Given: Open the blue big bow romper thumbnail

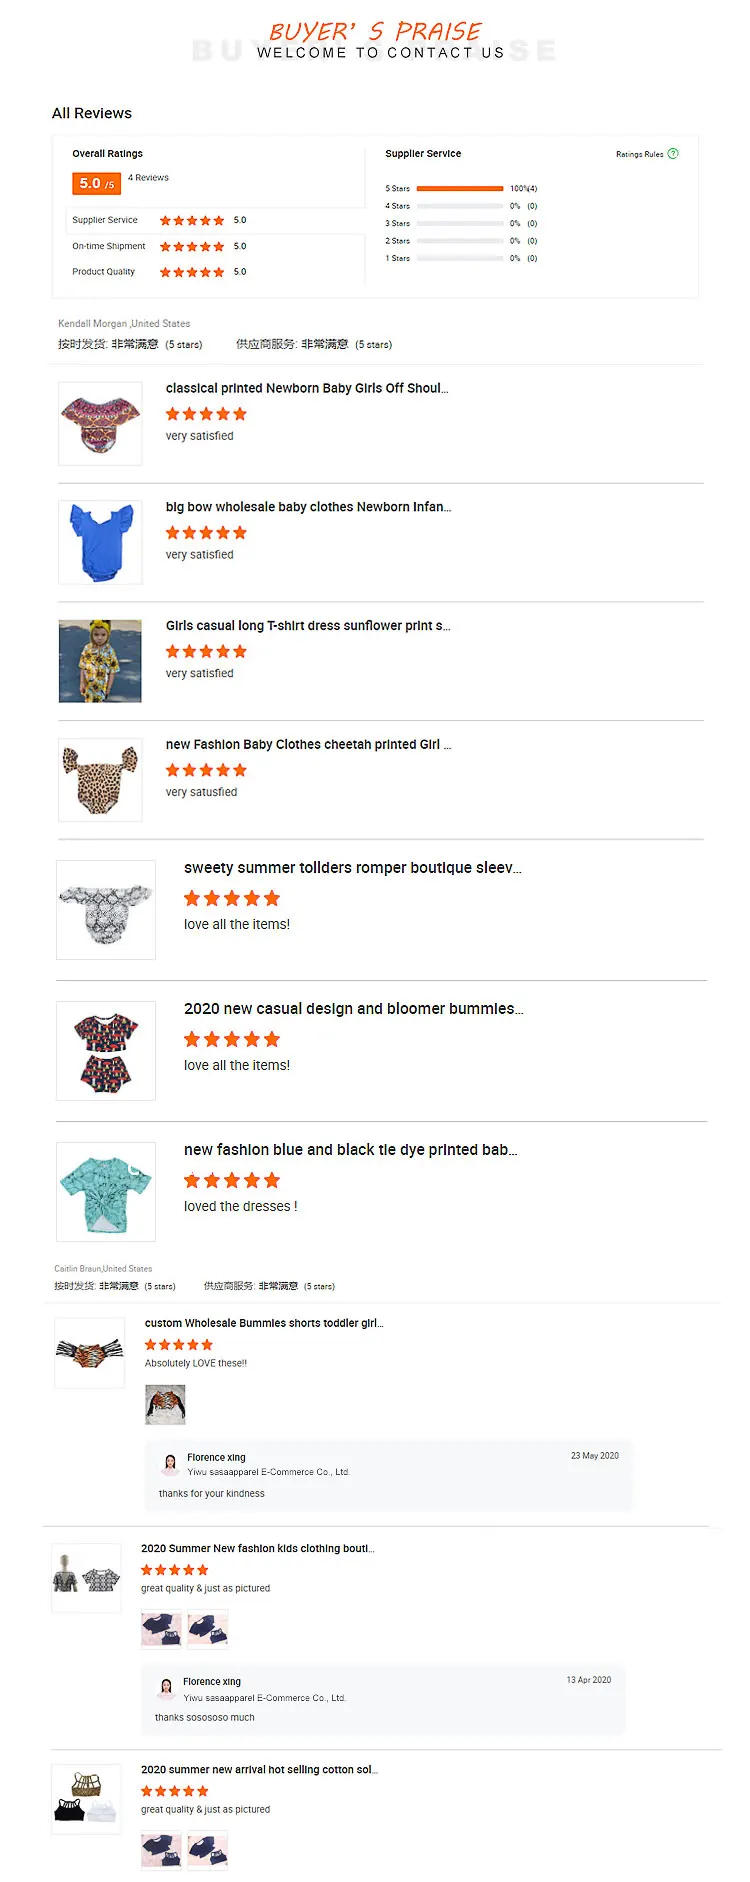Looking at the screenshot, I should coord(100,542).
